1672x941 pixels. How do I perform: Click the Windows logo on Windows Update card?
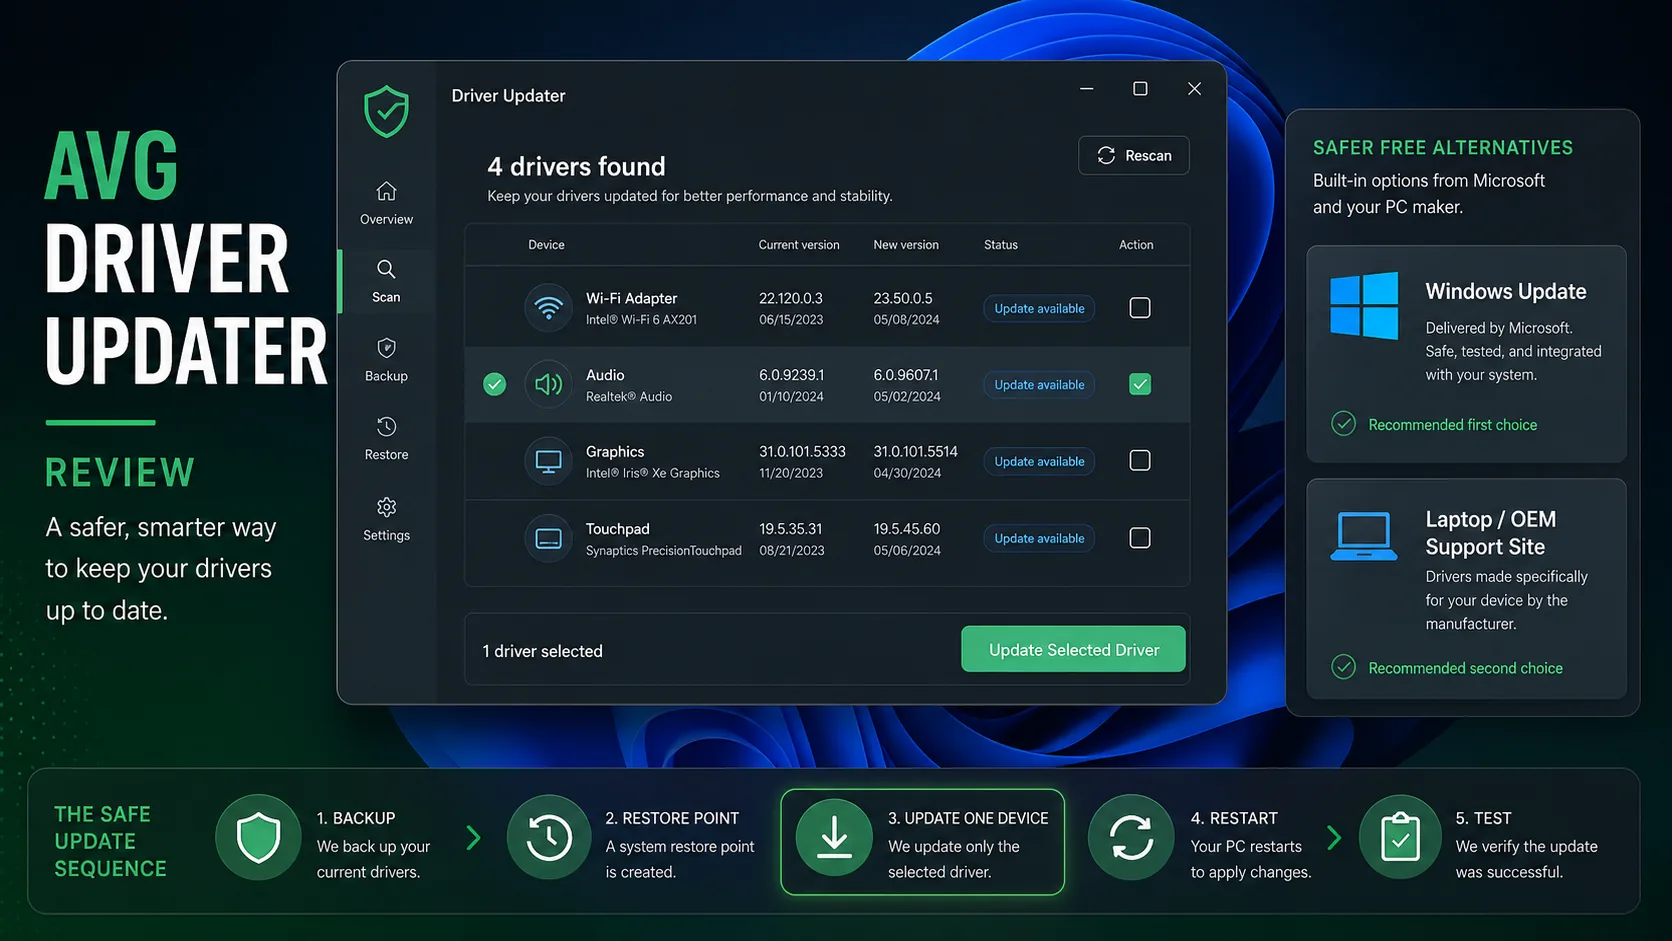[1364, 306]
